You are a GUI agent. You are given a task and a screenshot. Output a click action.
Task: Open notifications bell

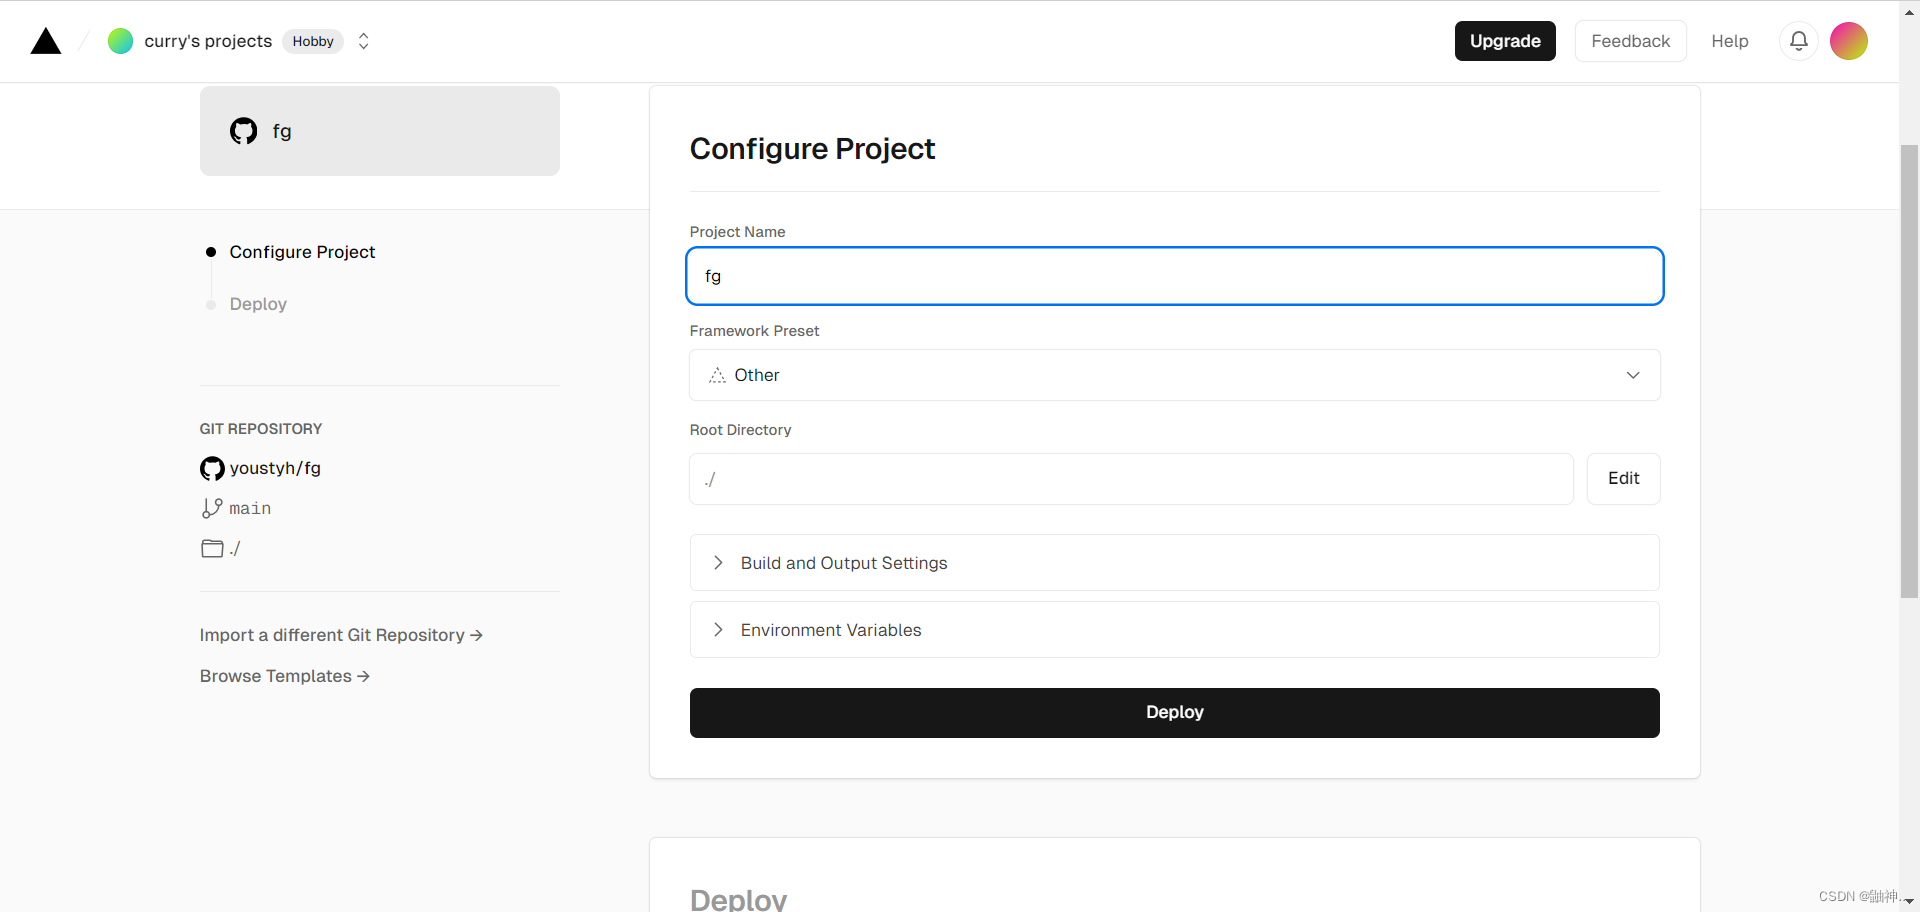tap(1798, 41)
